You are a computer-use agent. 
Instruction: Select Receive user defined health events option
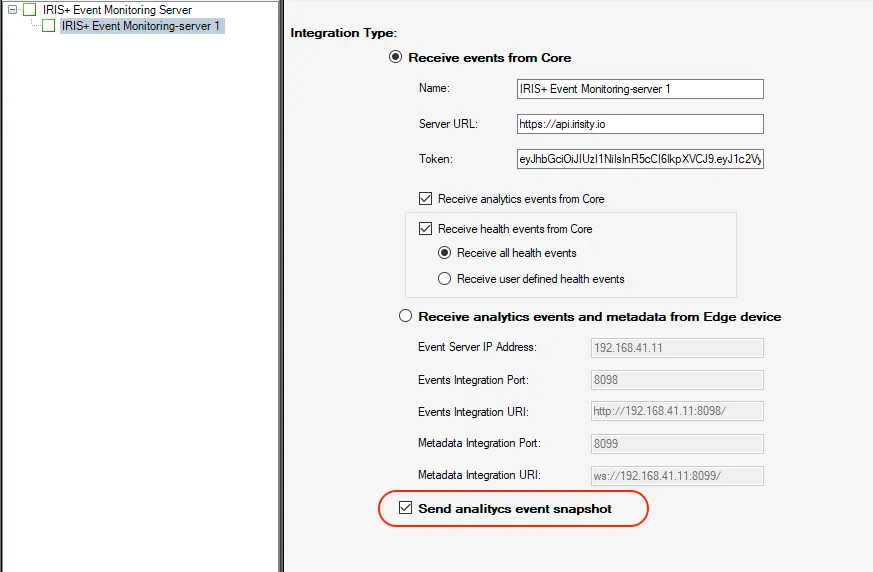(x=444, y=278)
